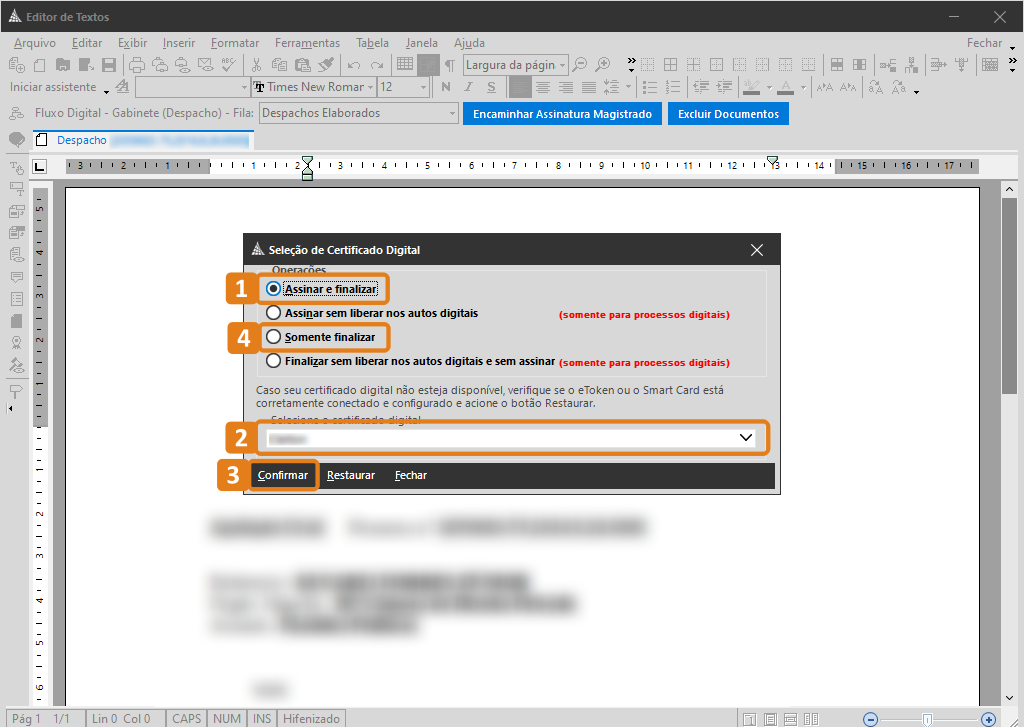Select the 'Somente finalizar' radio button

[274, 337]
